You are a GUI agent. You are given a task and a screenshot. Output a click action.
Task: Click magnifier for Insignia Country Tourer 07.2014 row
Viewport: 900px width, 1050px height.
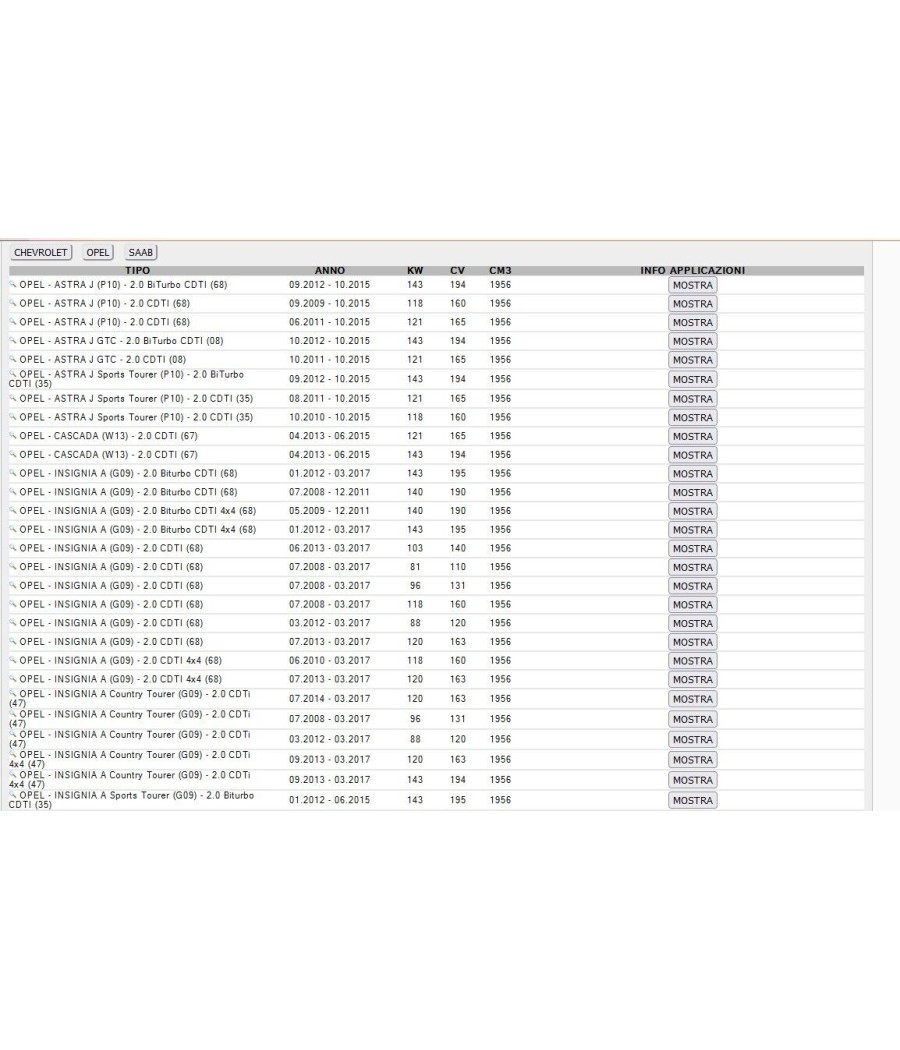[13, 694]
